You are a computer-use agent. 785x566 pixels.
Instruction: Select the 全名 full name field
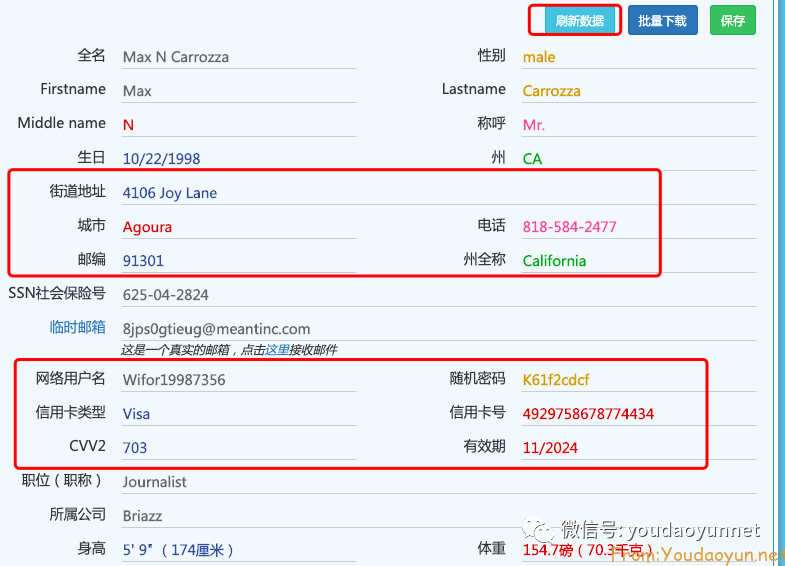point(238,57)
